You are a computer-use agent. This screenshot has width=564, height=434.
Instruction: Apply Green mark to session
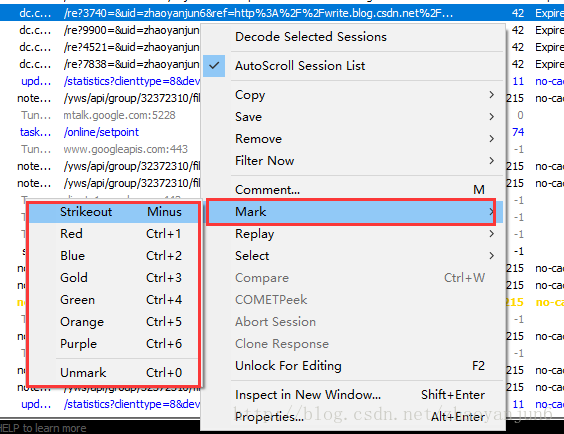tap(114, 300)
